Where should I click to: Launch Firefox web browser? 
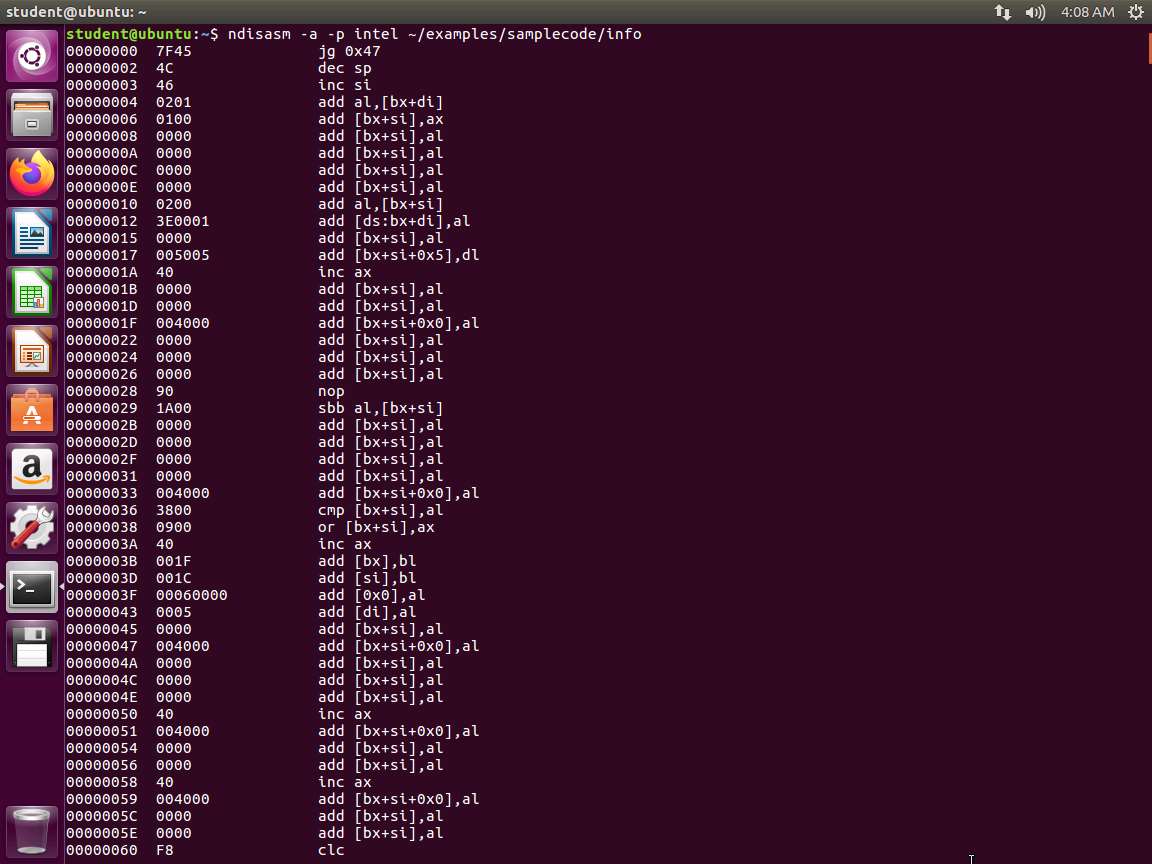tap(32, 174)
